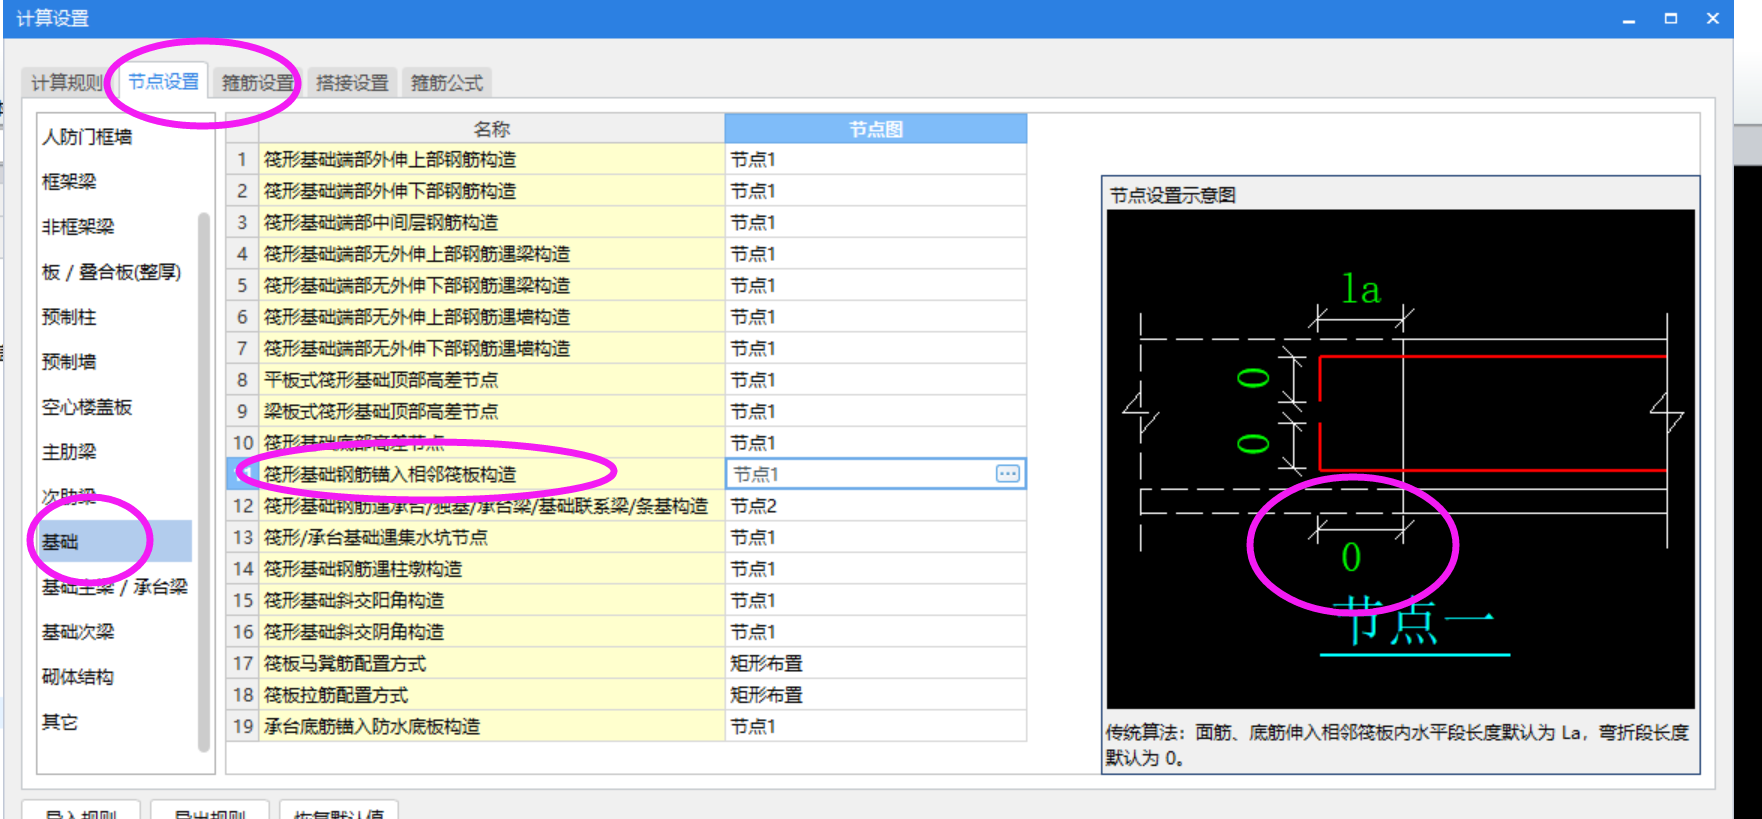Click the 导入规则 button
The width and height of the screenshot is (1762, 819).
click(81, 812)
